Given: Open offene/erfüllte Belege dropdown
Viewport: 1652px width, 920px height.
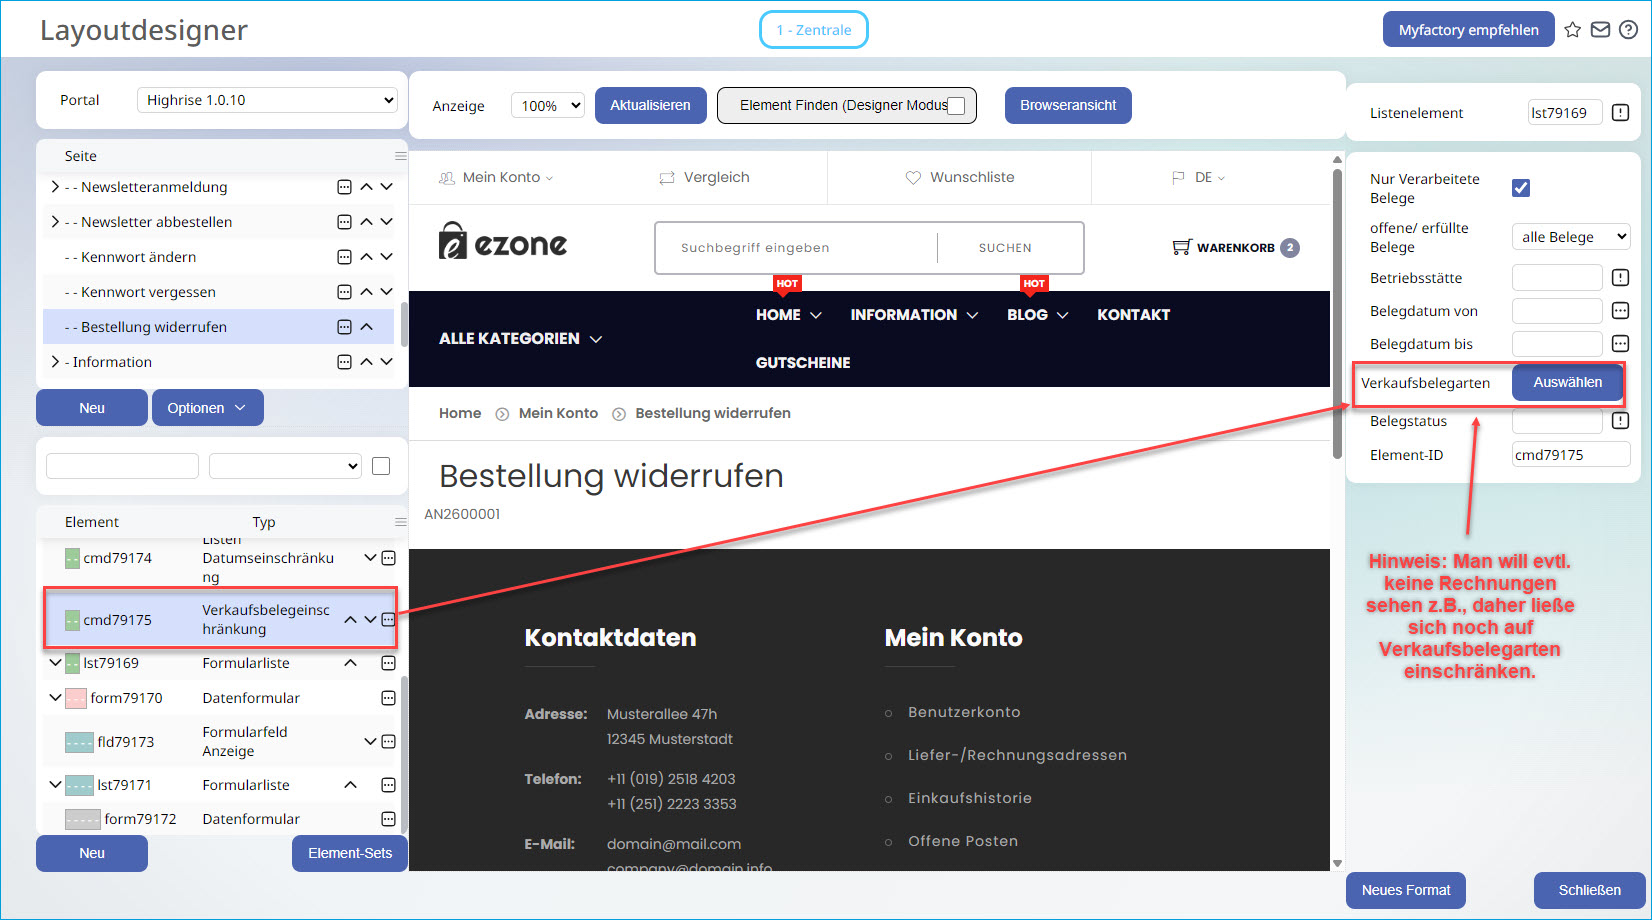Looking at the screenshot, I should [1571, 237].
